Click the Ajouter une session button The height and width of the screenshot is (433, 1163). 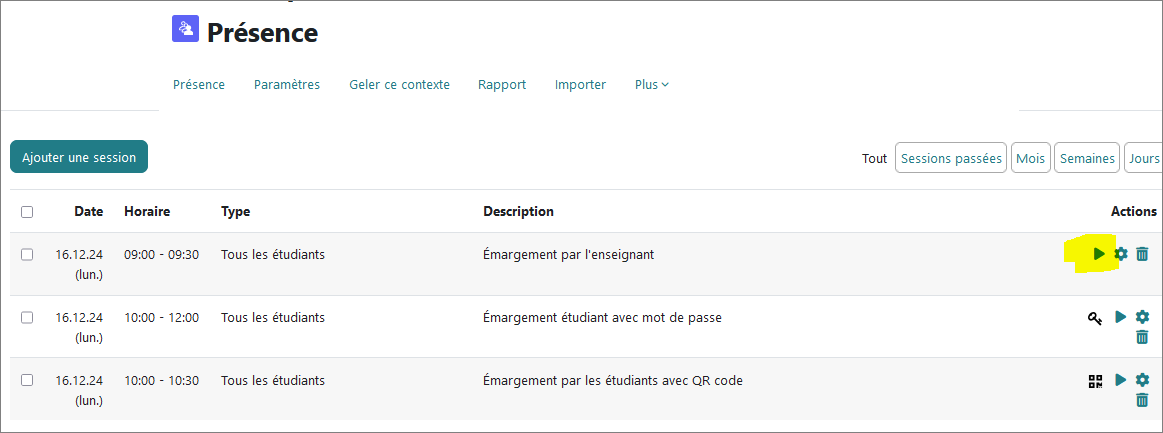click(79, 157)
